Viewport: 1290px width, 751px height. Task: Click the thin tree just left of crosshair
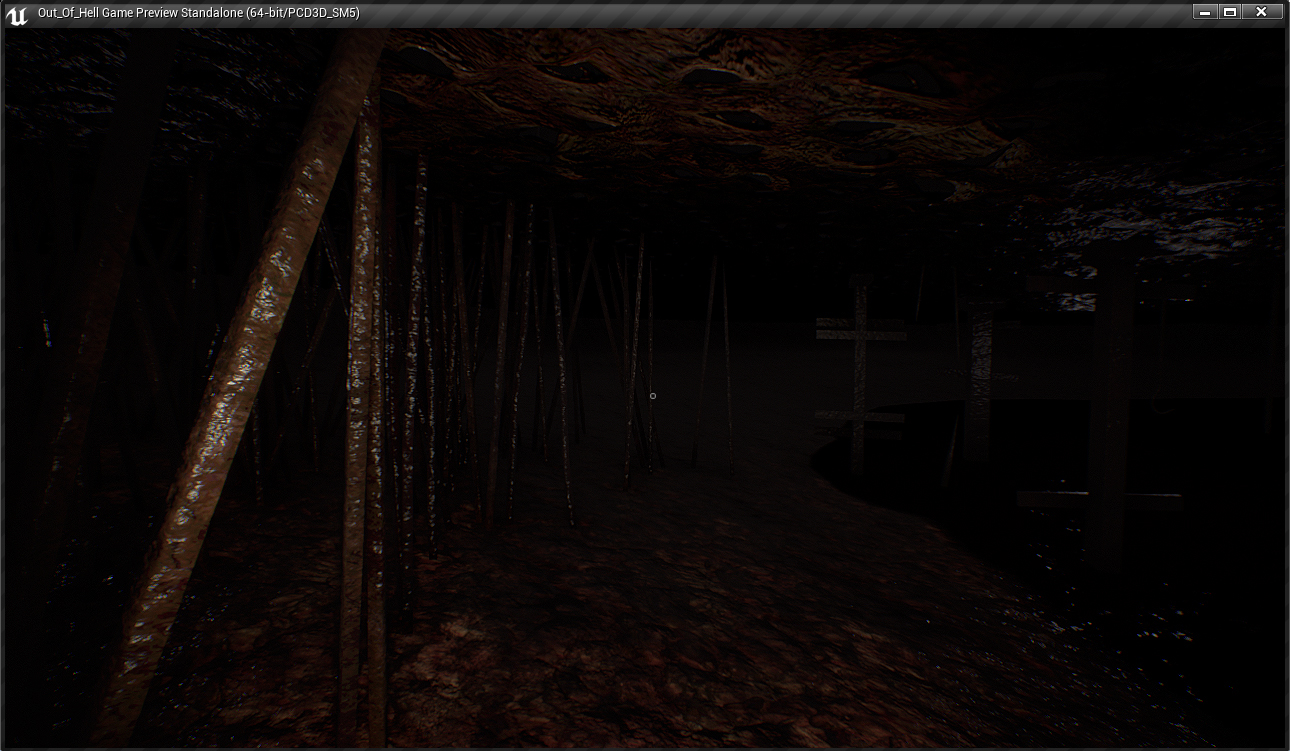[632, 380]
